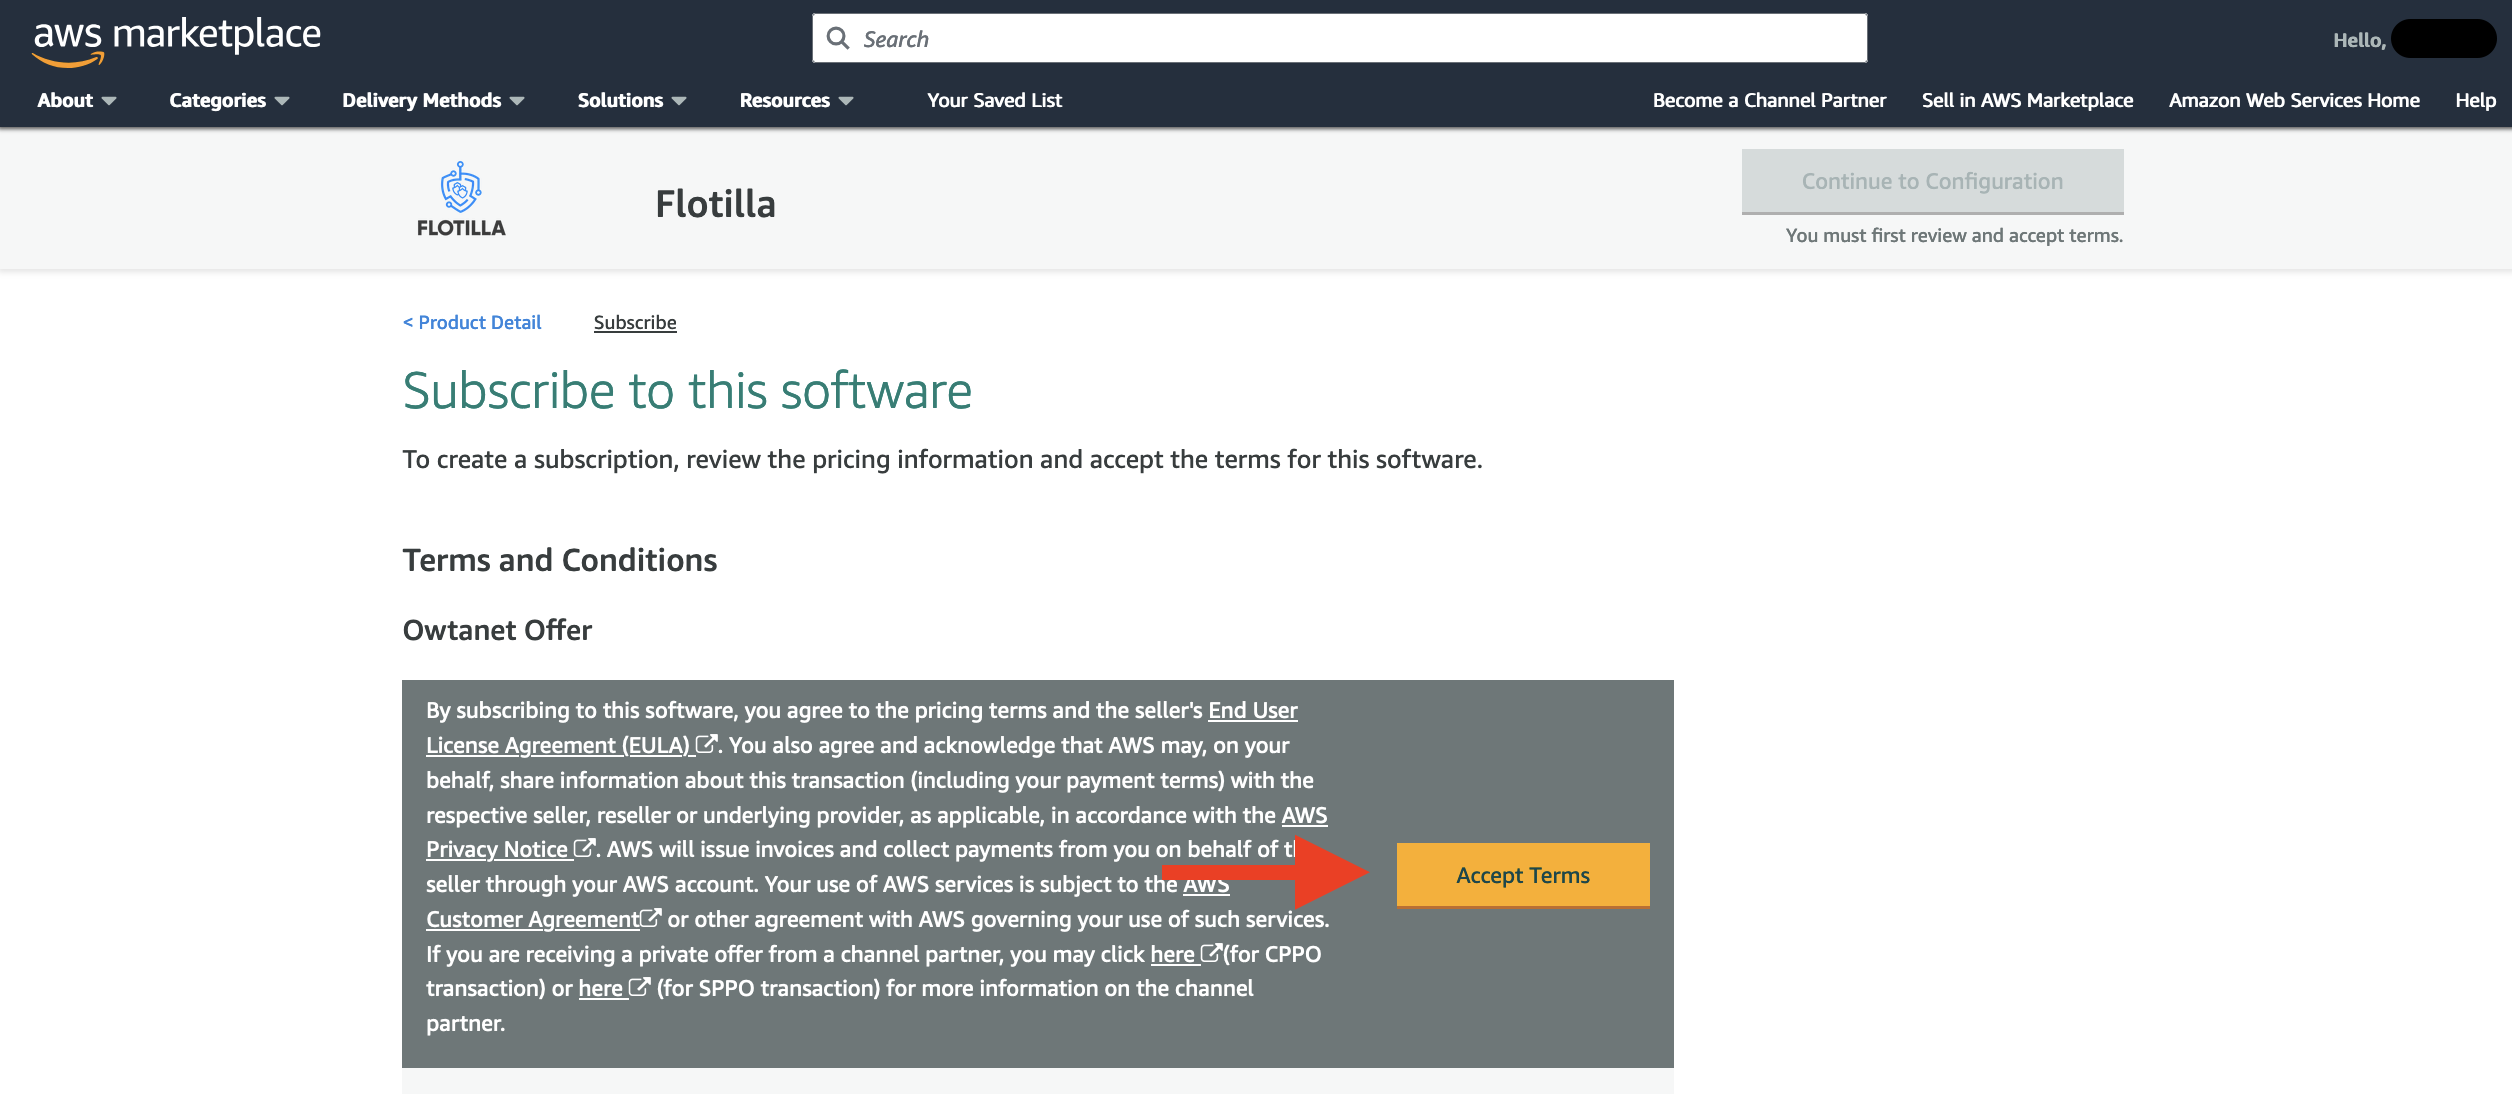2512x1094 pixels.
Task: Expand the Resources dropdown menu
Action: [796, 100]
